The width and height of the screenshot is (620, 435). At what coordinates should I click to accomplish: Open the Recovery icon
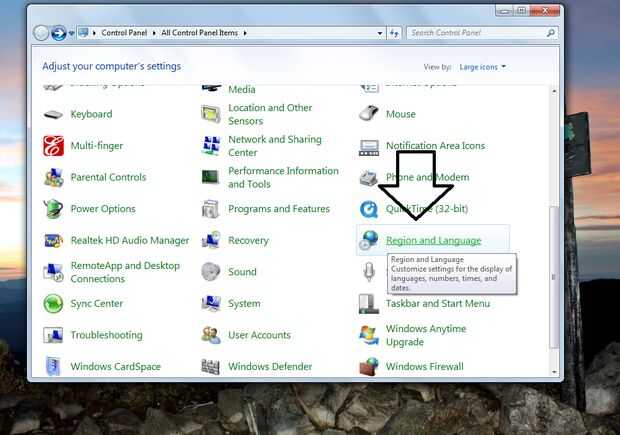point(211,240)
